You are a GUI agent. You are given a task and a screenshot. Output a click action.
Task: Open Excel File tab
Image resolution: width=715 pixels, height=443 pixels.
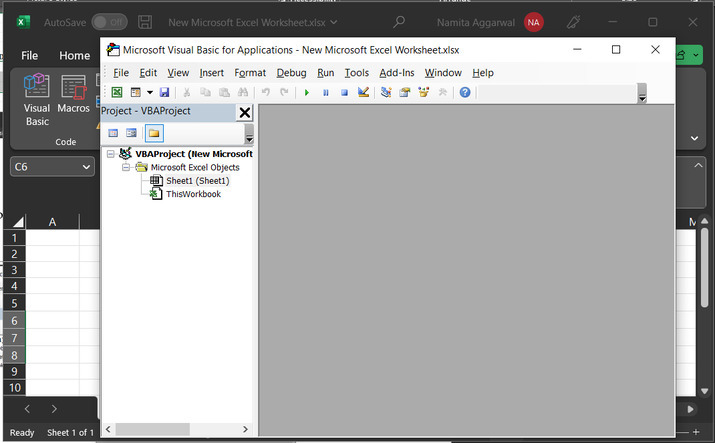pos(30,56)
